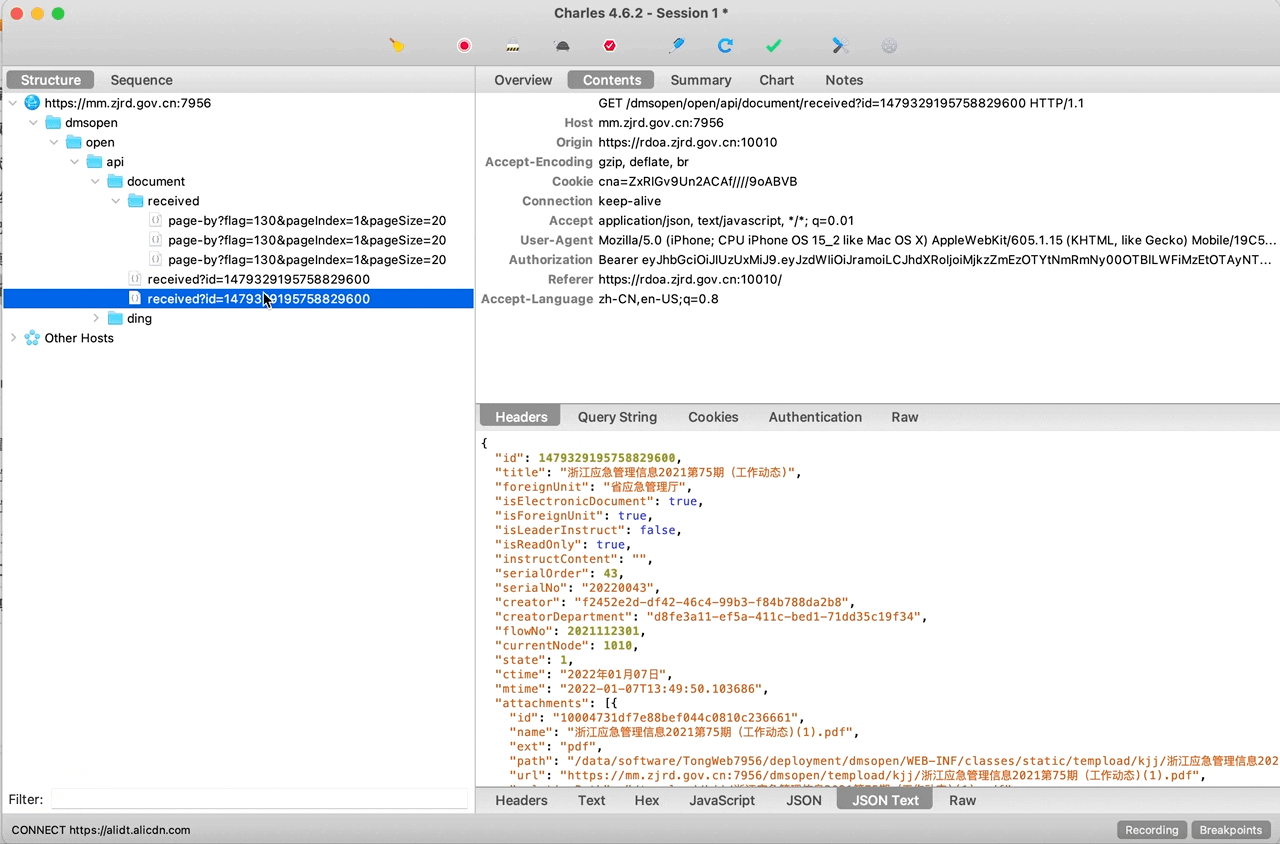Toggle the Breakpoints status button

click(1230, 830)
